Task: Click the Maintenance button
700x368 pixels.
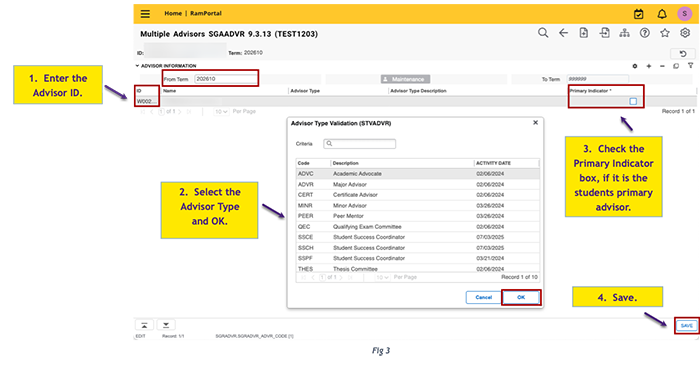Action: 405,79
